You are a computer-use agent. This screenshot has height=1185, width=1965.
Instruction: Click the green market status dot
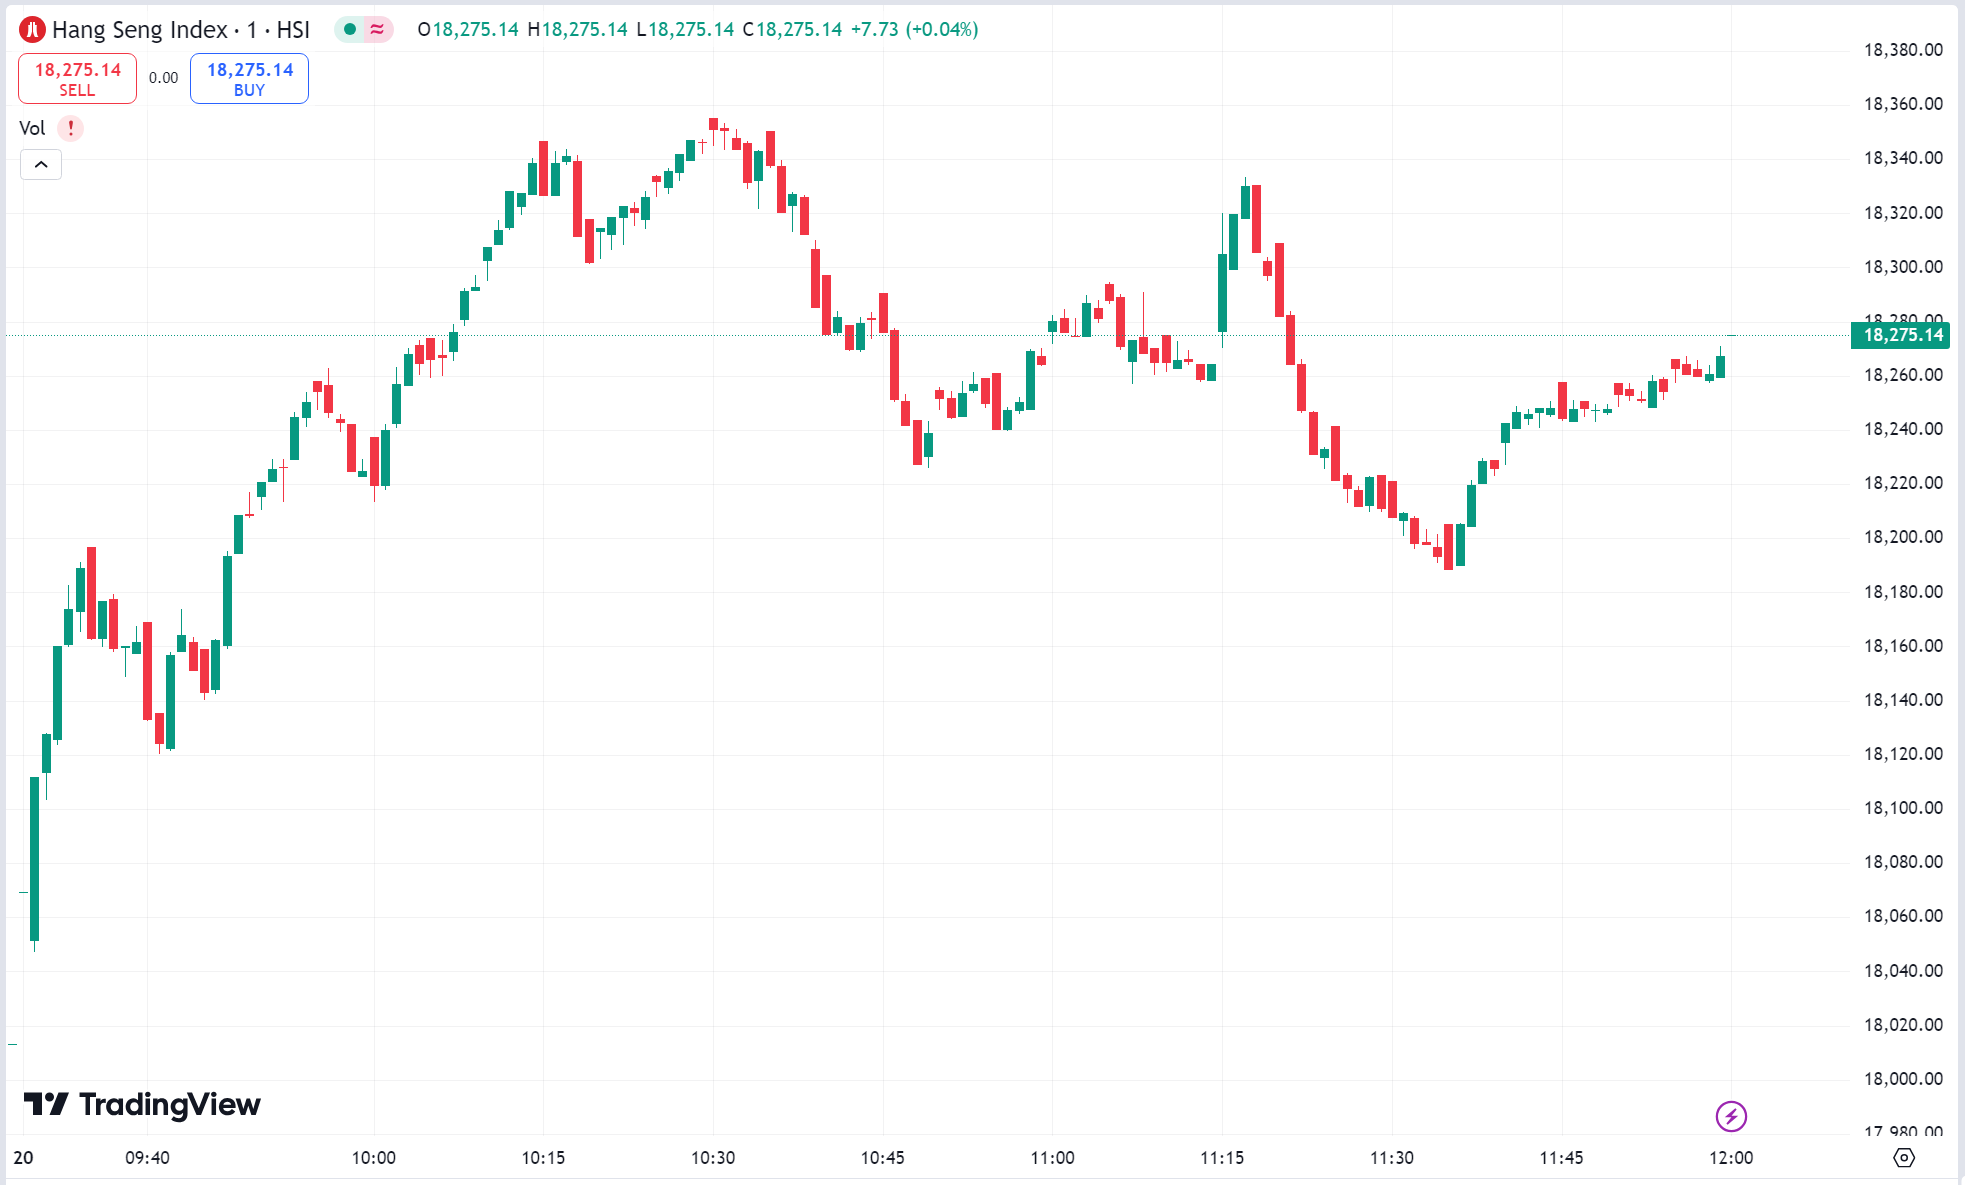350,30
